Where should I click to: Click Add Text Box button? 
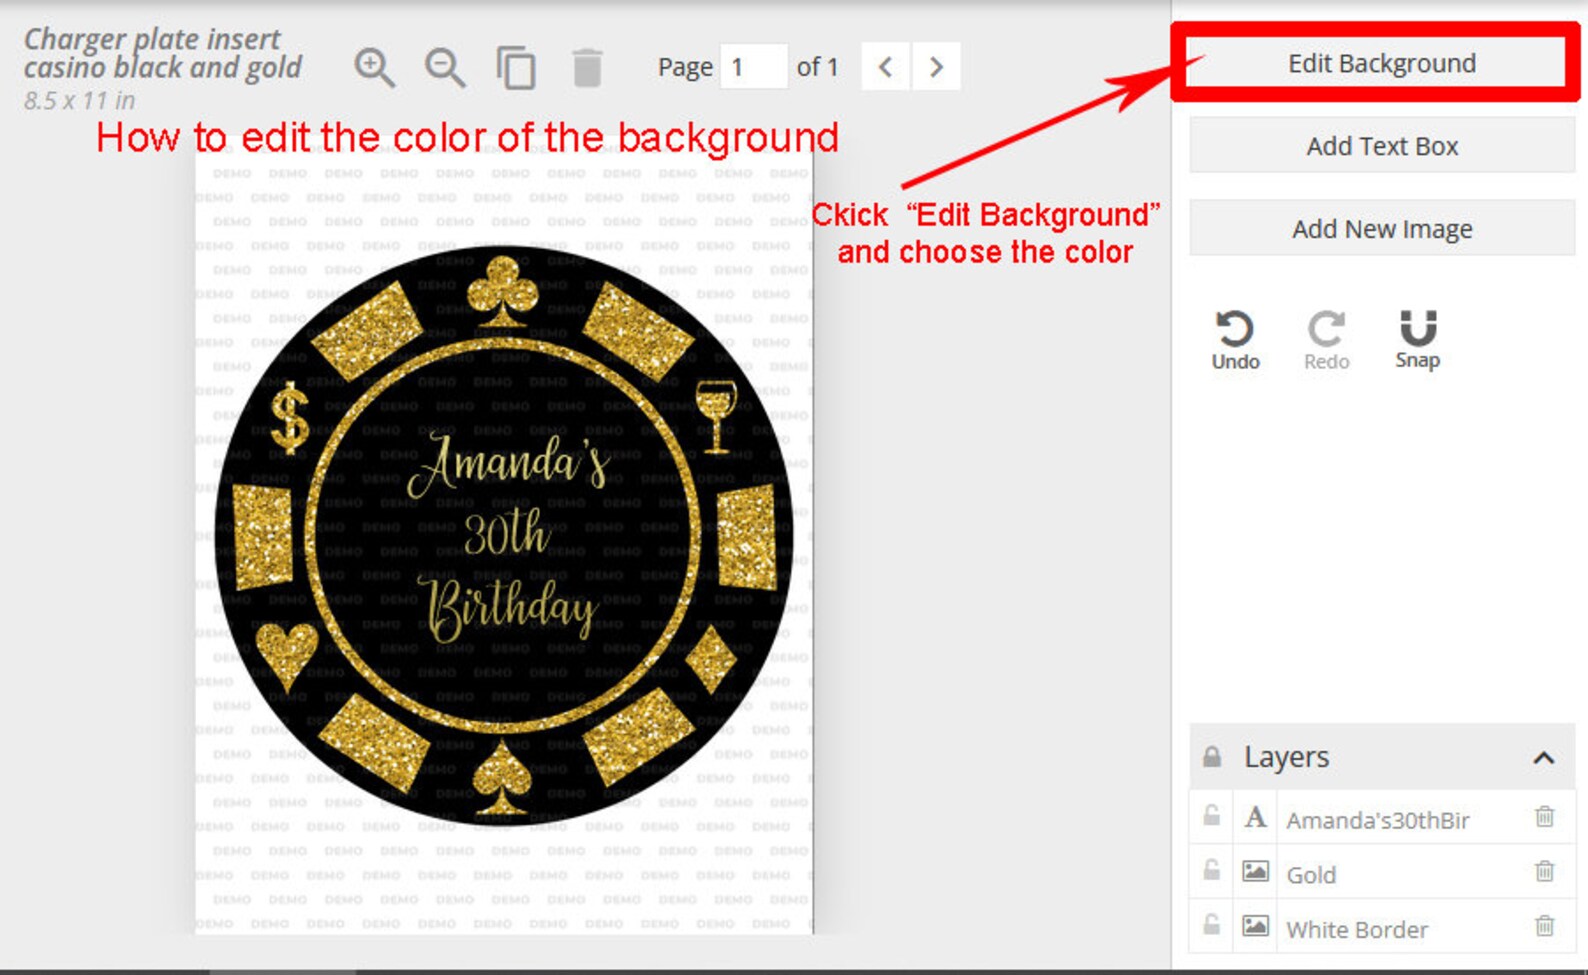tap(1382, 146)
